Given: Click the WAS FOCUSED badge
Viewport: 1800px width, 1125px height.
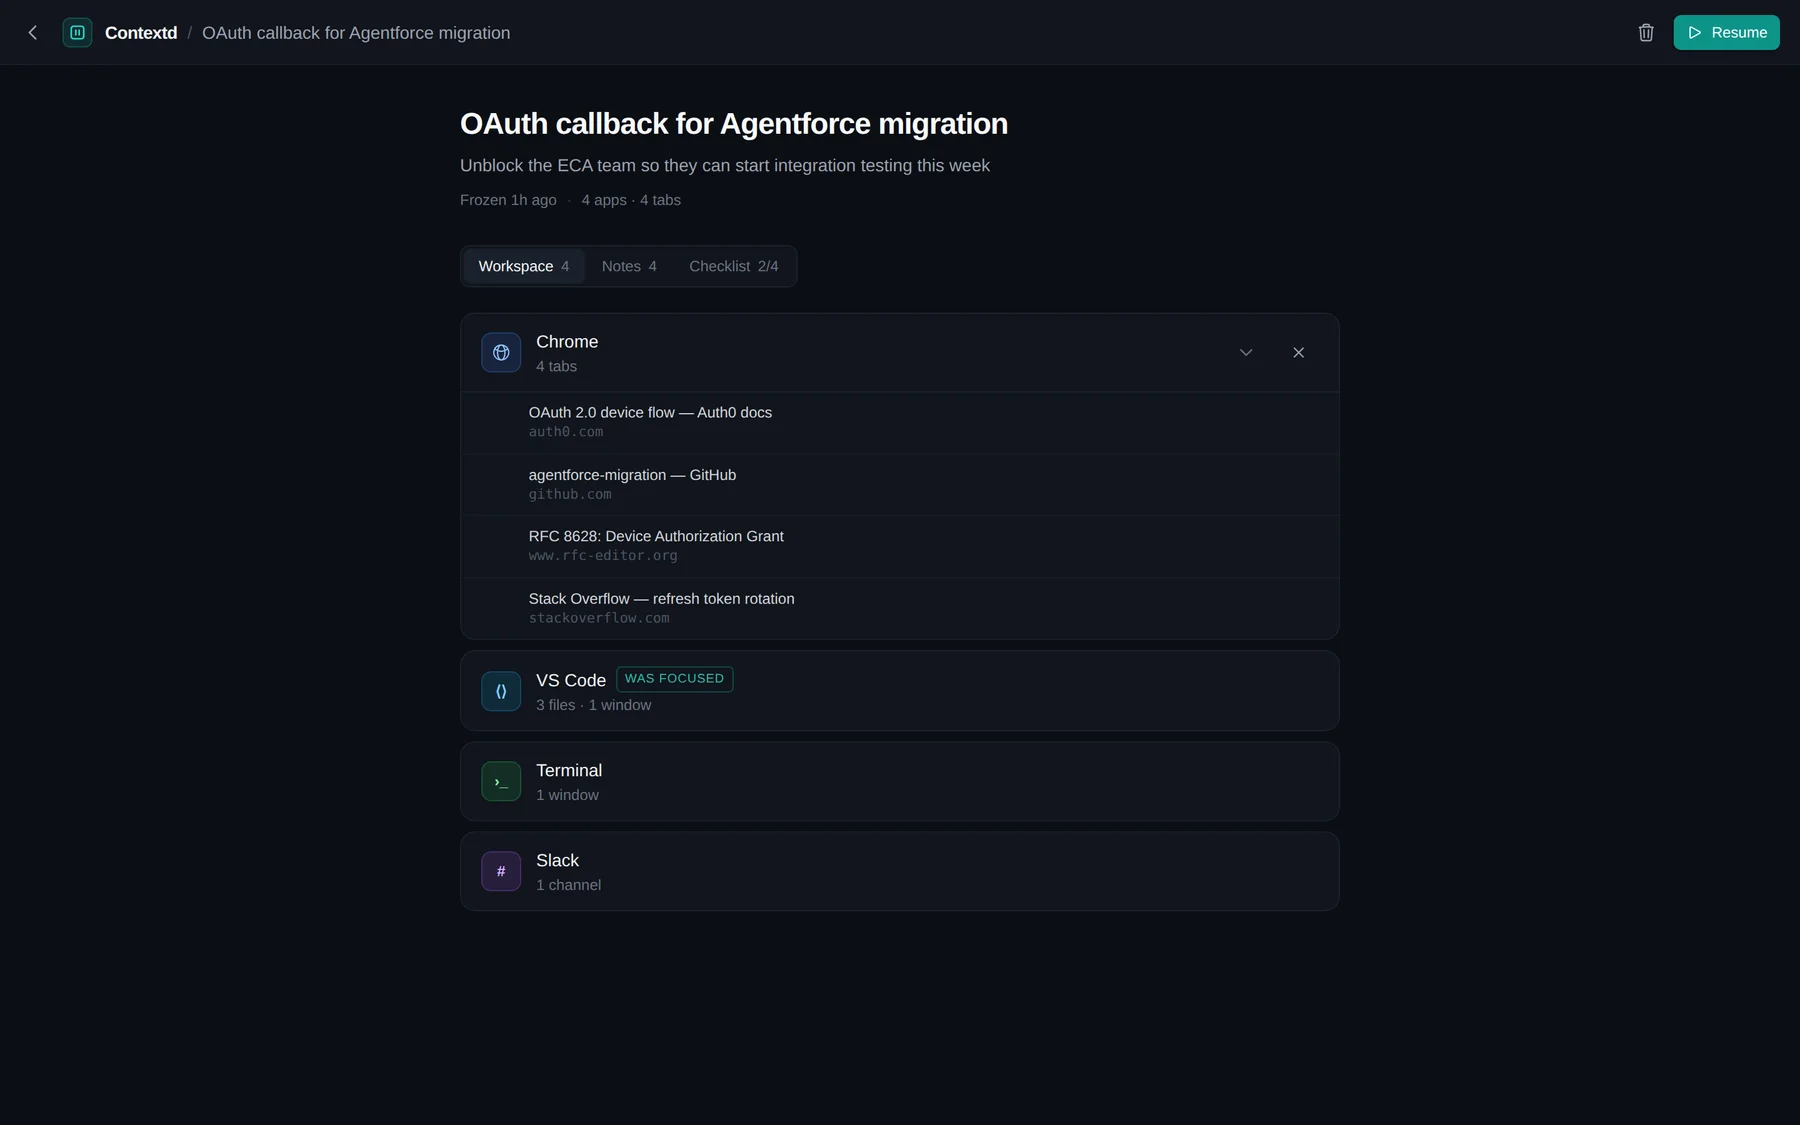Looking at the screenshot, I should pyautogui.click(x=675, y=679).
